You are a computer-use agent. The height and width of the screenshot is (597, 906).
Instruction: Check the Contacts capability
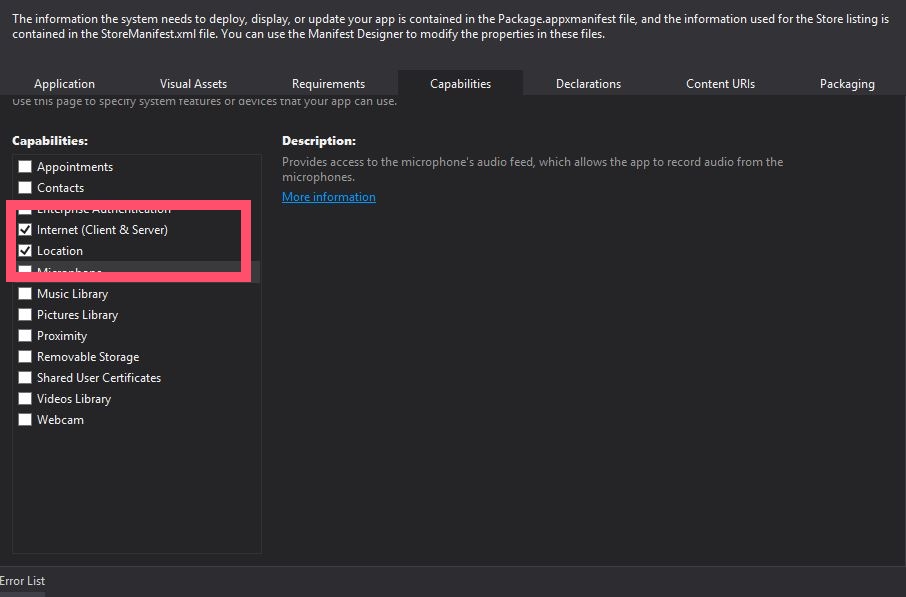(x=26, y=188)
